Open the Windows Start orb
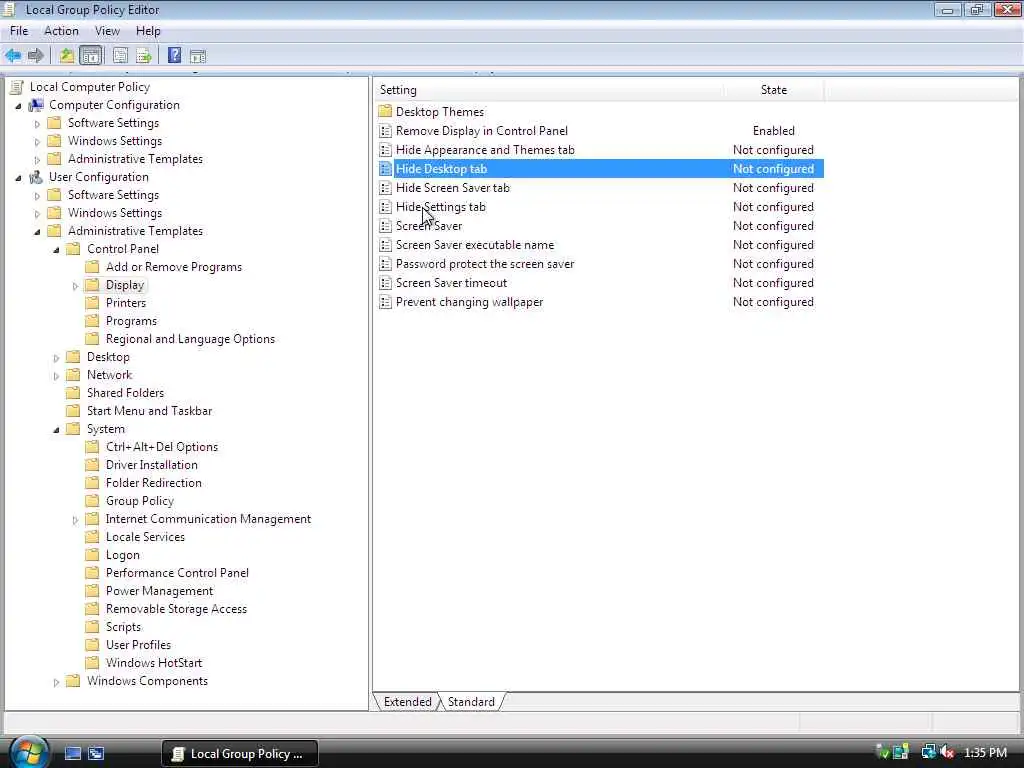The image size is (1024, 768). (29, 752)
